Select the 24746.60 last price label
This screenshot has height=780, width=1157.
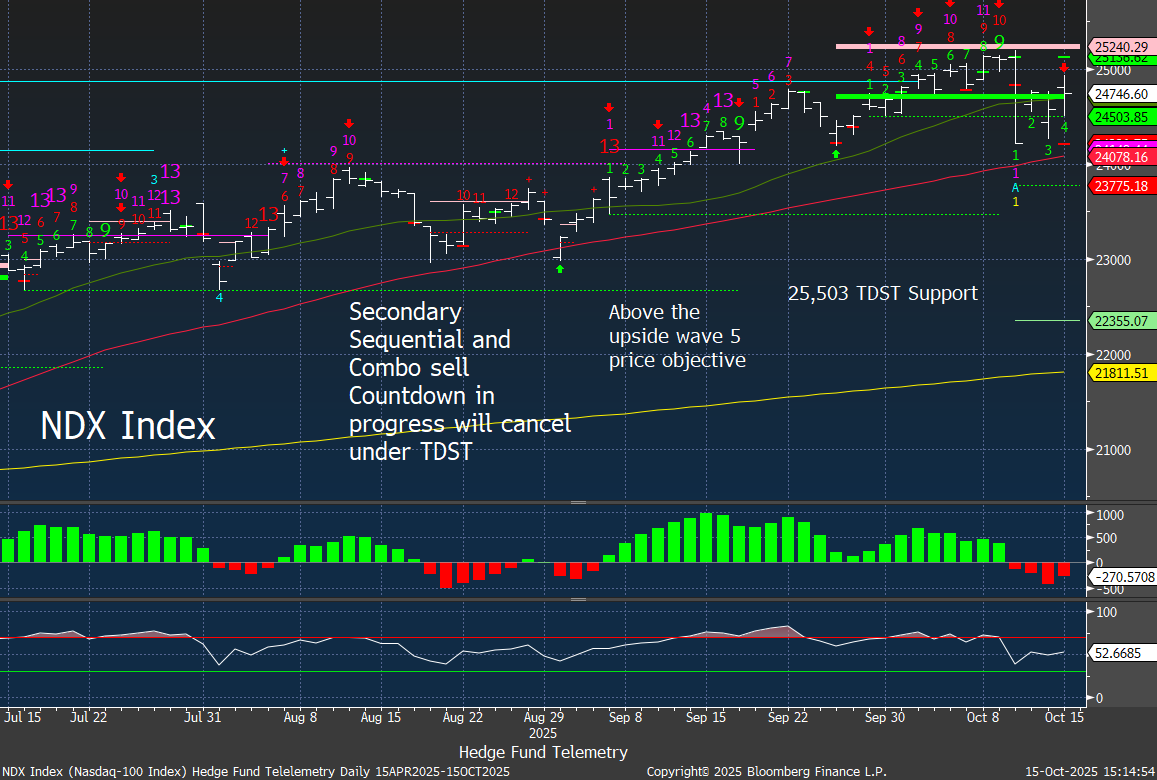(x=1119, y=93)
